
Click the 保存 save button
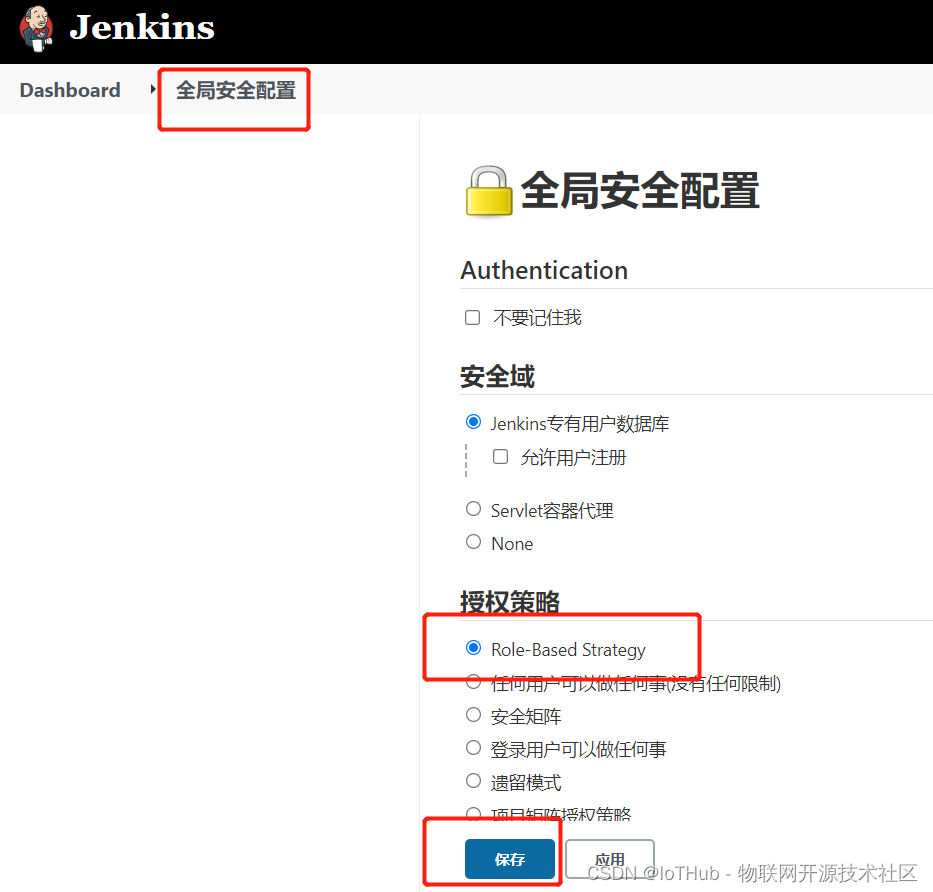[x=510, y=859]
